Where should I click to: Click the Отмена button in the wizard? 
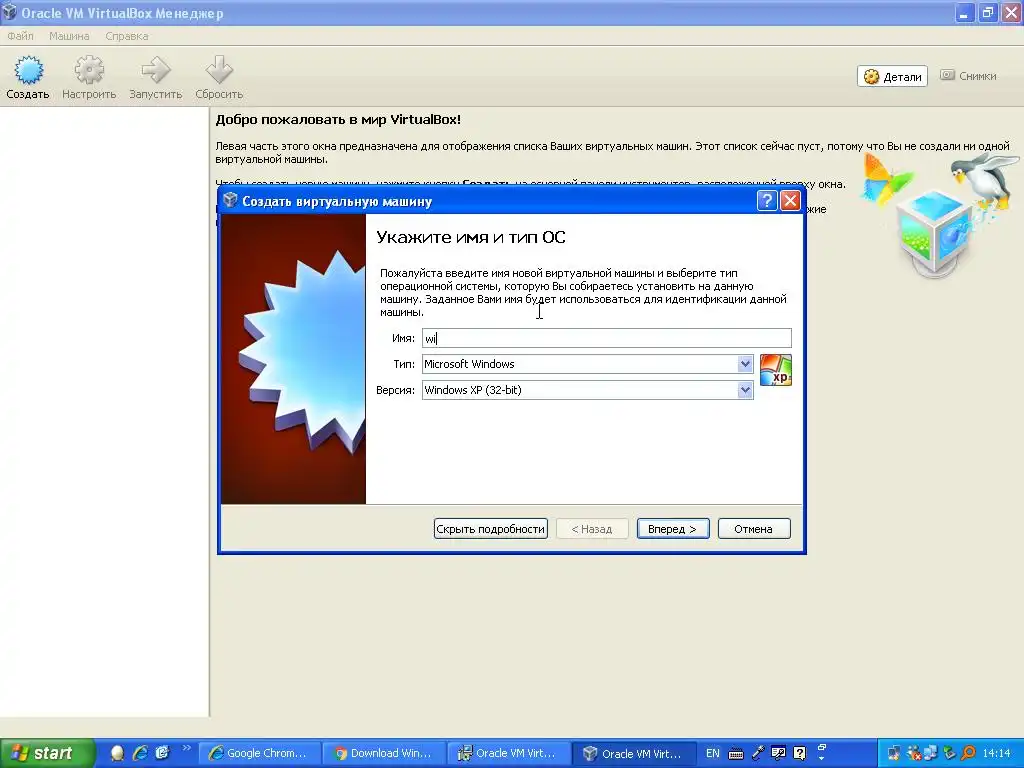[x=754, y=529]
